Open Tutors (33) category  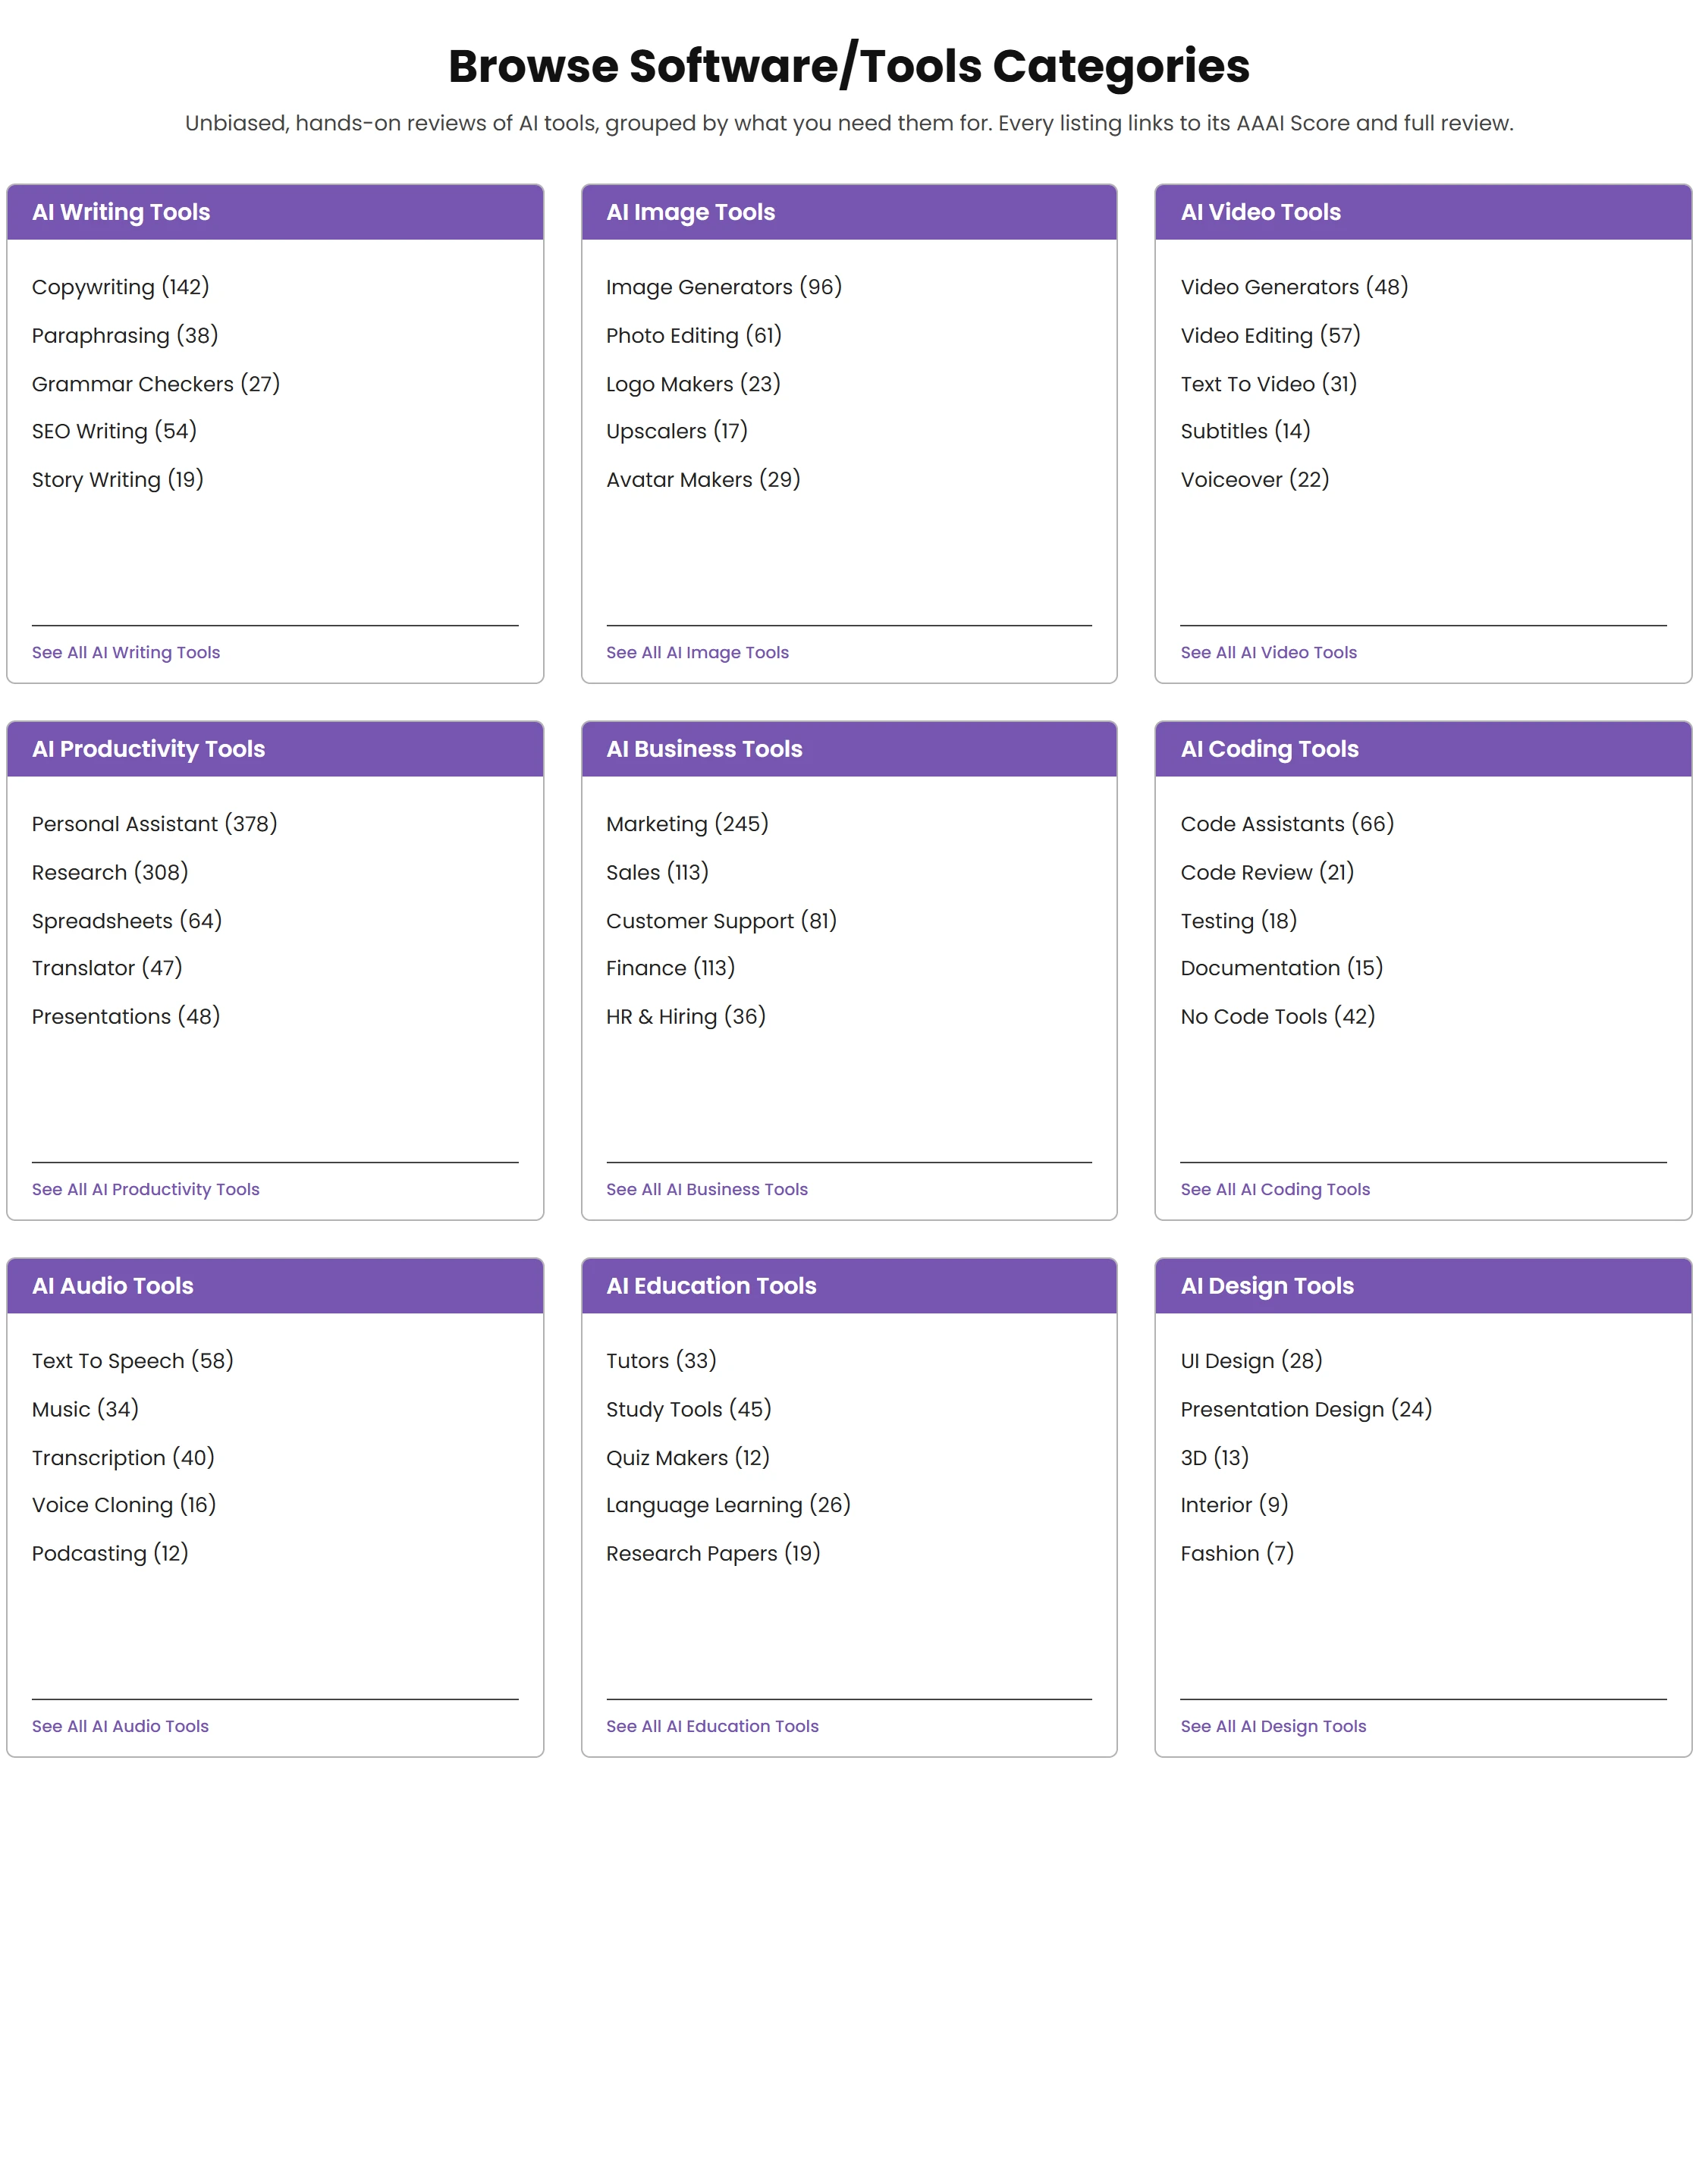click(661, 1361)
